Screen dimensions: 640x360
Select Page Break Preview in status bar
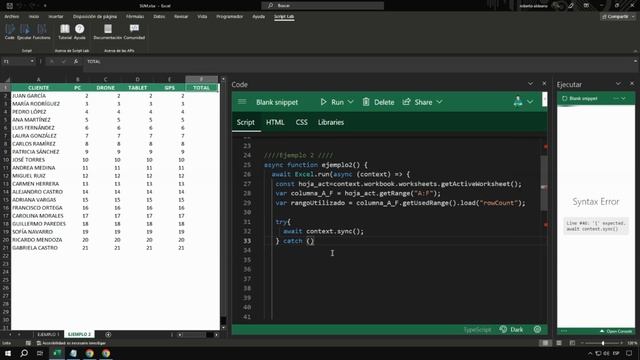click(x=572, y=343)
